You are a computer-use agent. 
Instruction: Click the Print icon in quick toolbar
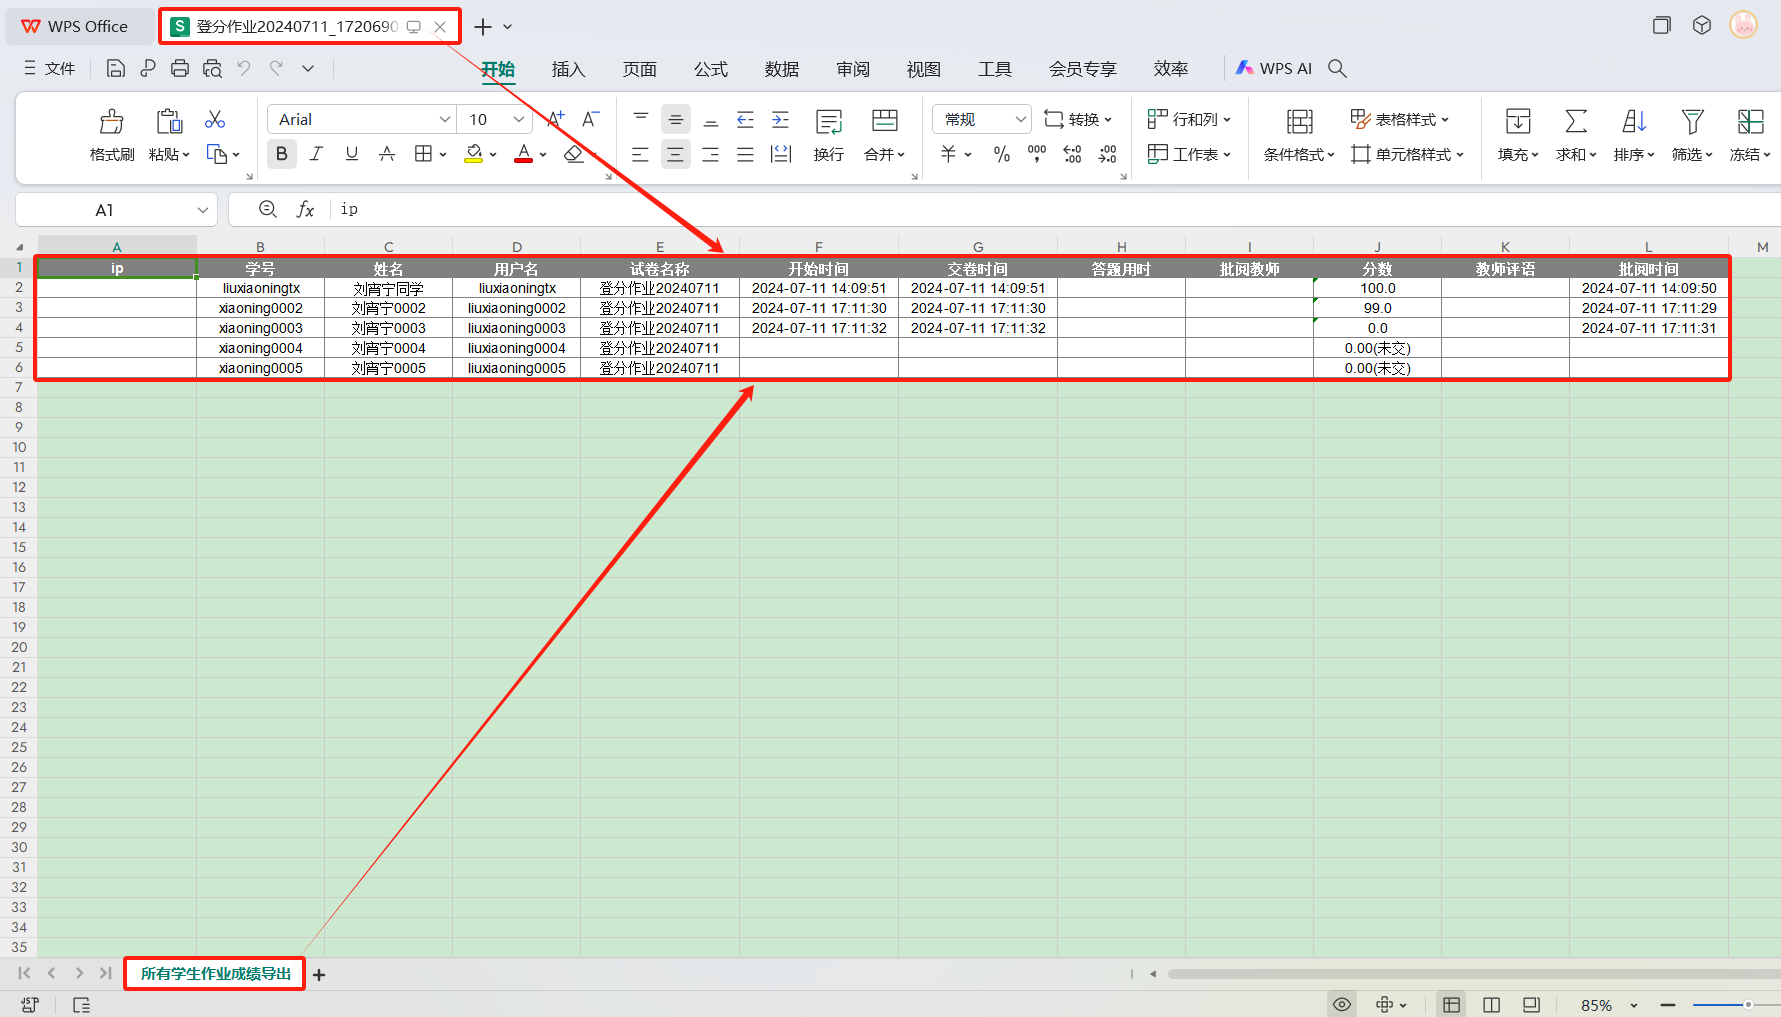click(180, 68)
